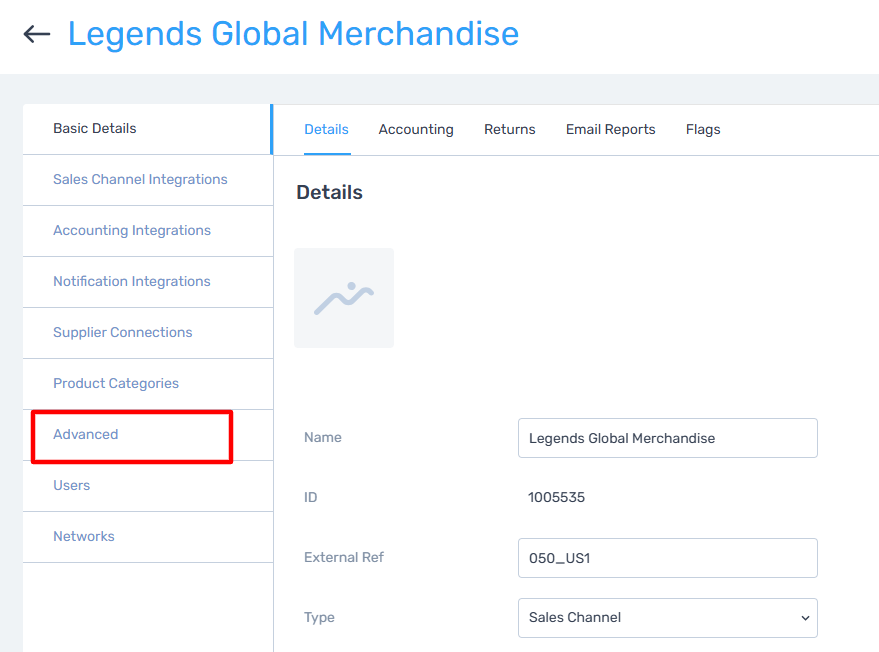
Task: Click the image placeholder thumbnail
Action: click(x=344, y=298)
